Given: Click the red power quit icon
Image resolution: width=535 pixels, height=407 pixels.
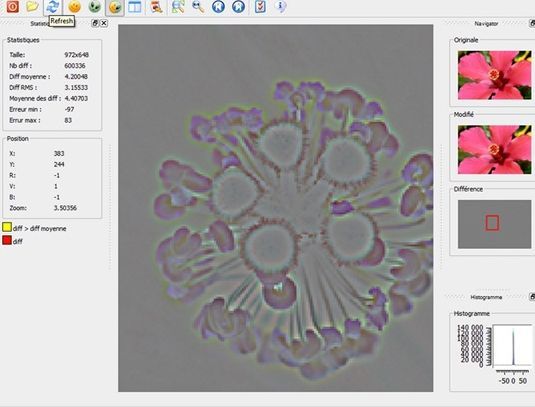Looking at the screenshot, I should [13, 6].
